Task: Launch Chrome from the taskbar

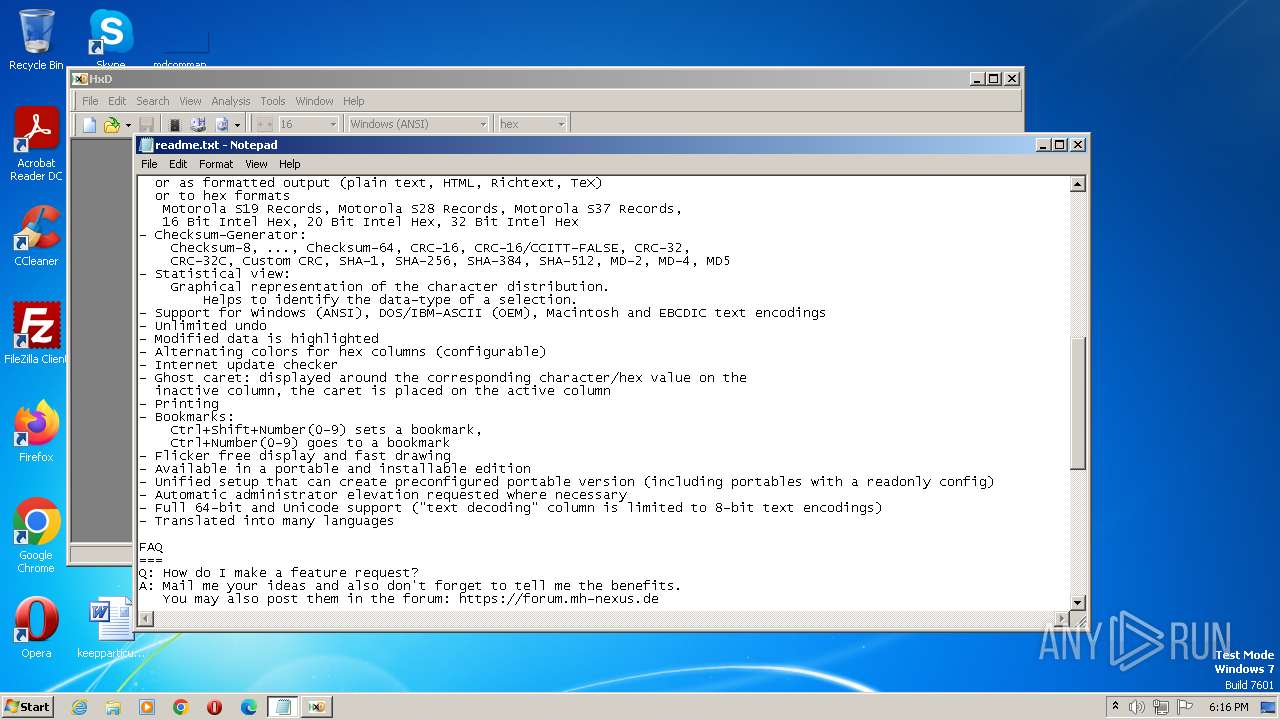Action: coord(181,707)
